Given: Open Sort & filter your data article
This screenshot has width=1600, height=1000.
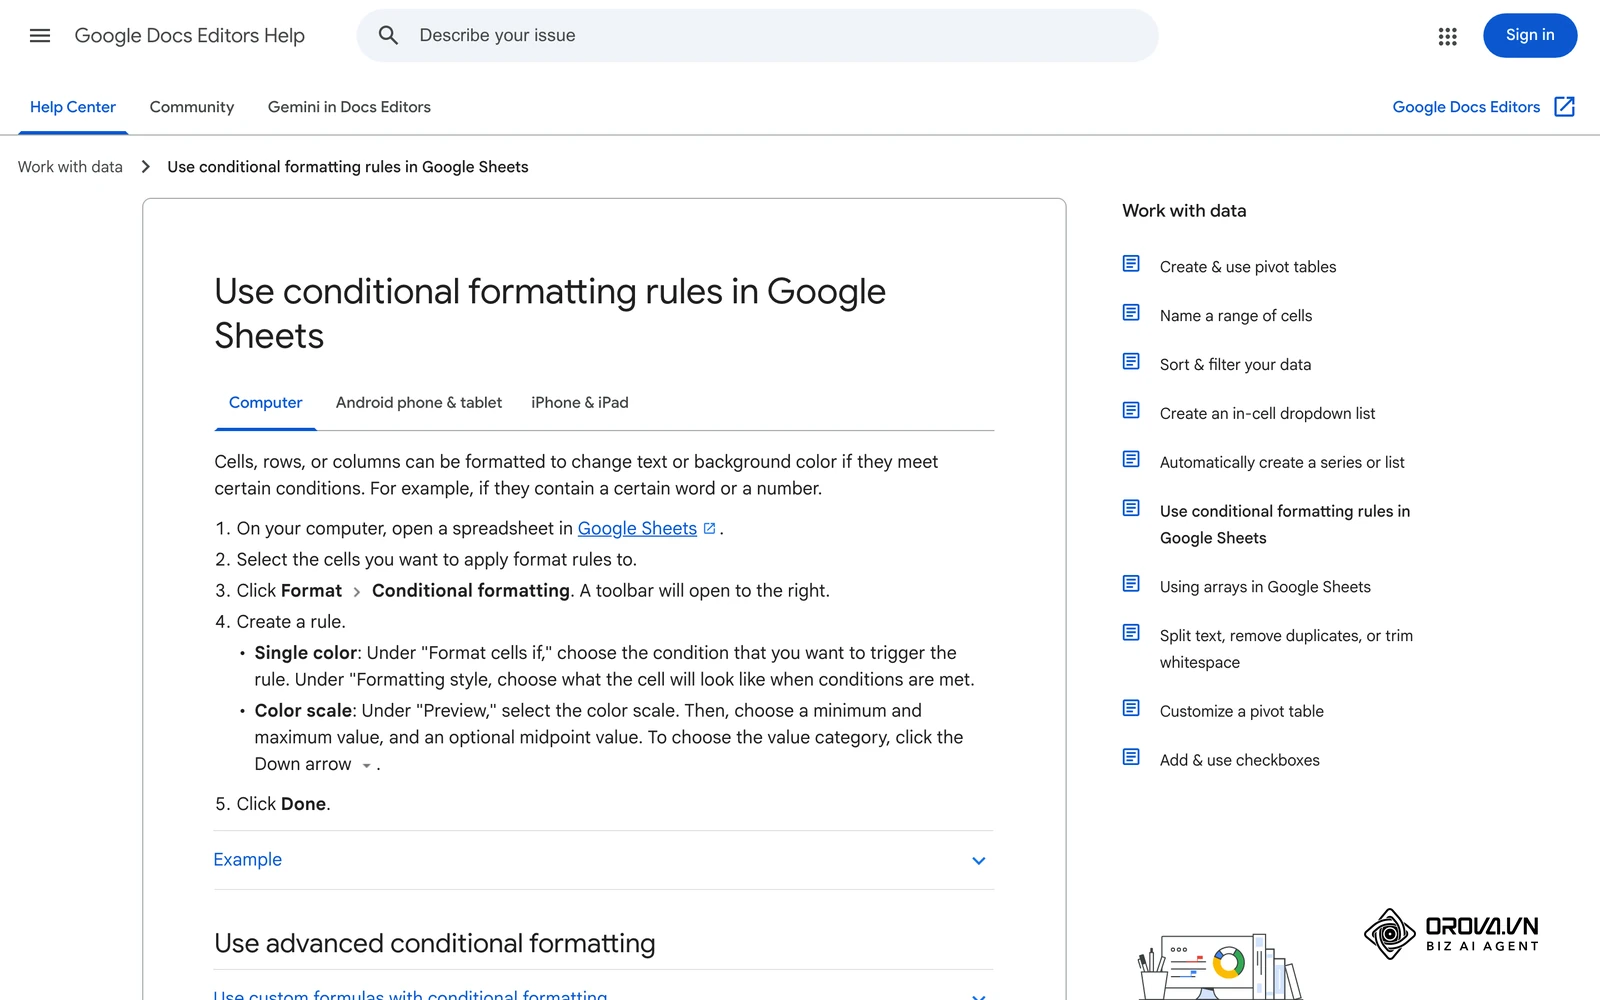Looking at the screenshot, I should (1235, 365).
